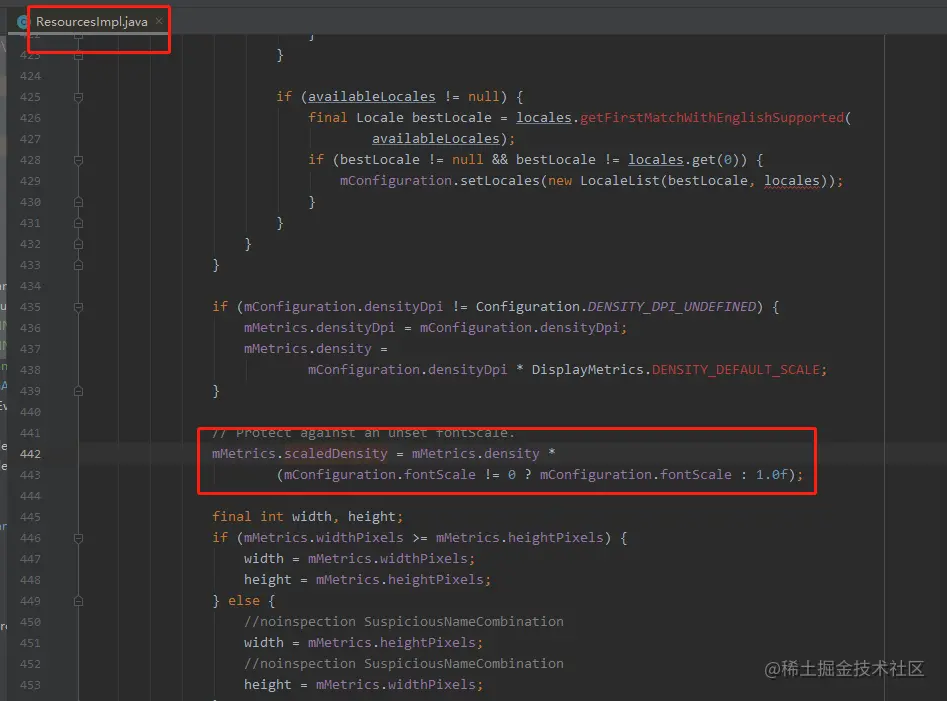
Task: Click availableLocales argument on line 427
Action: 435,138
